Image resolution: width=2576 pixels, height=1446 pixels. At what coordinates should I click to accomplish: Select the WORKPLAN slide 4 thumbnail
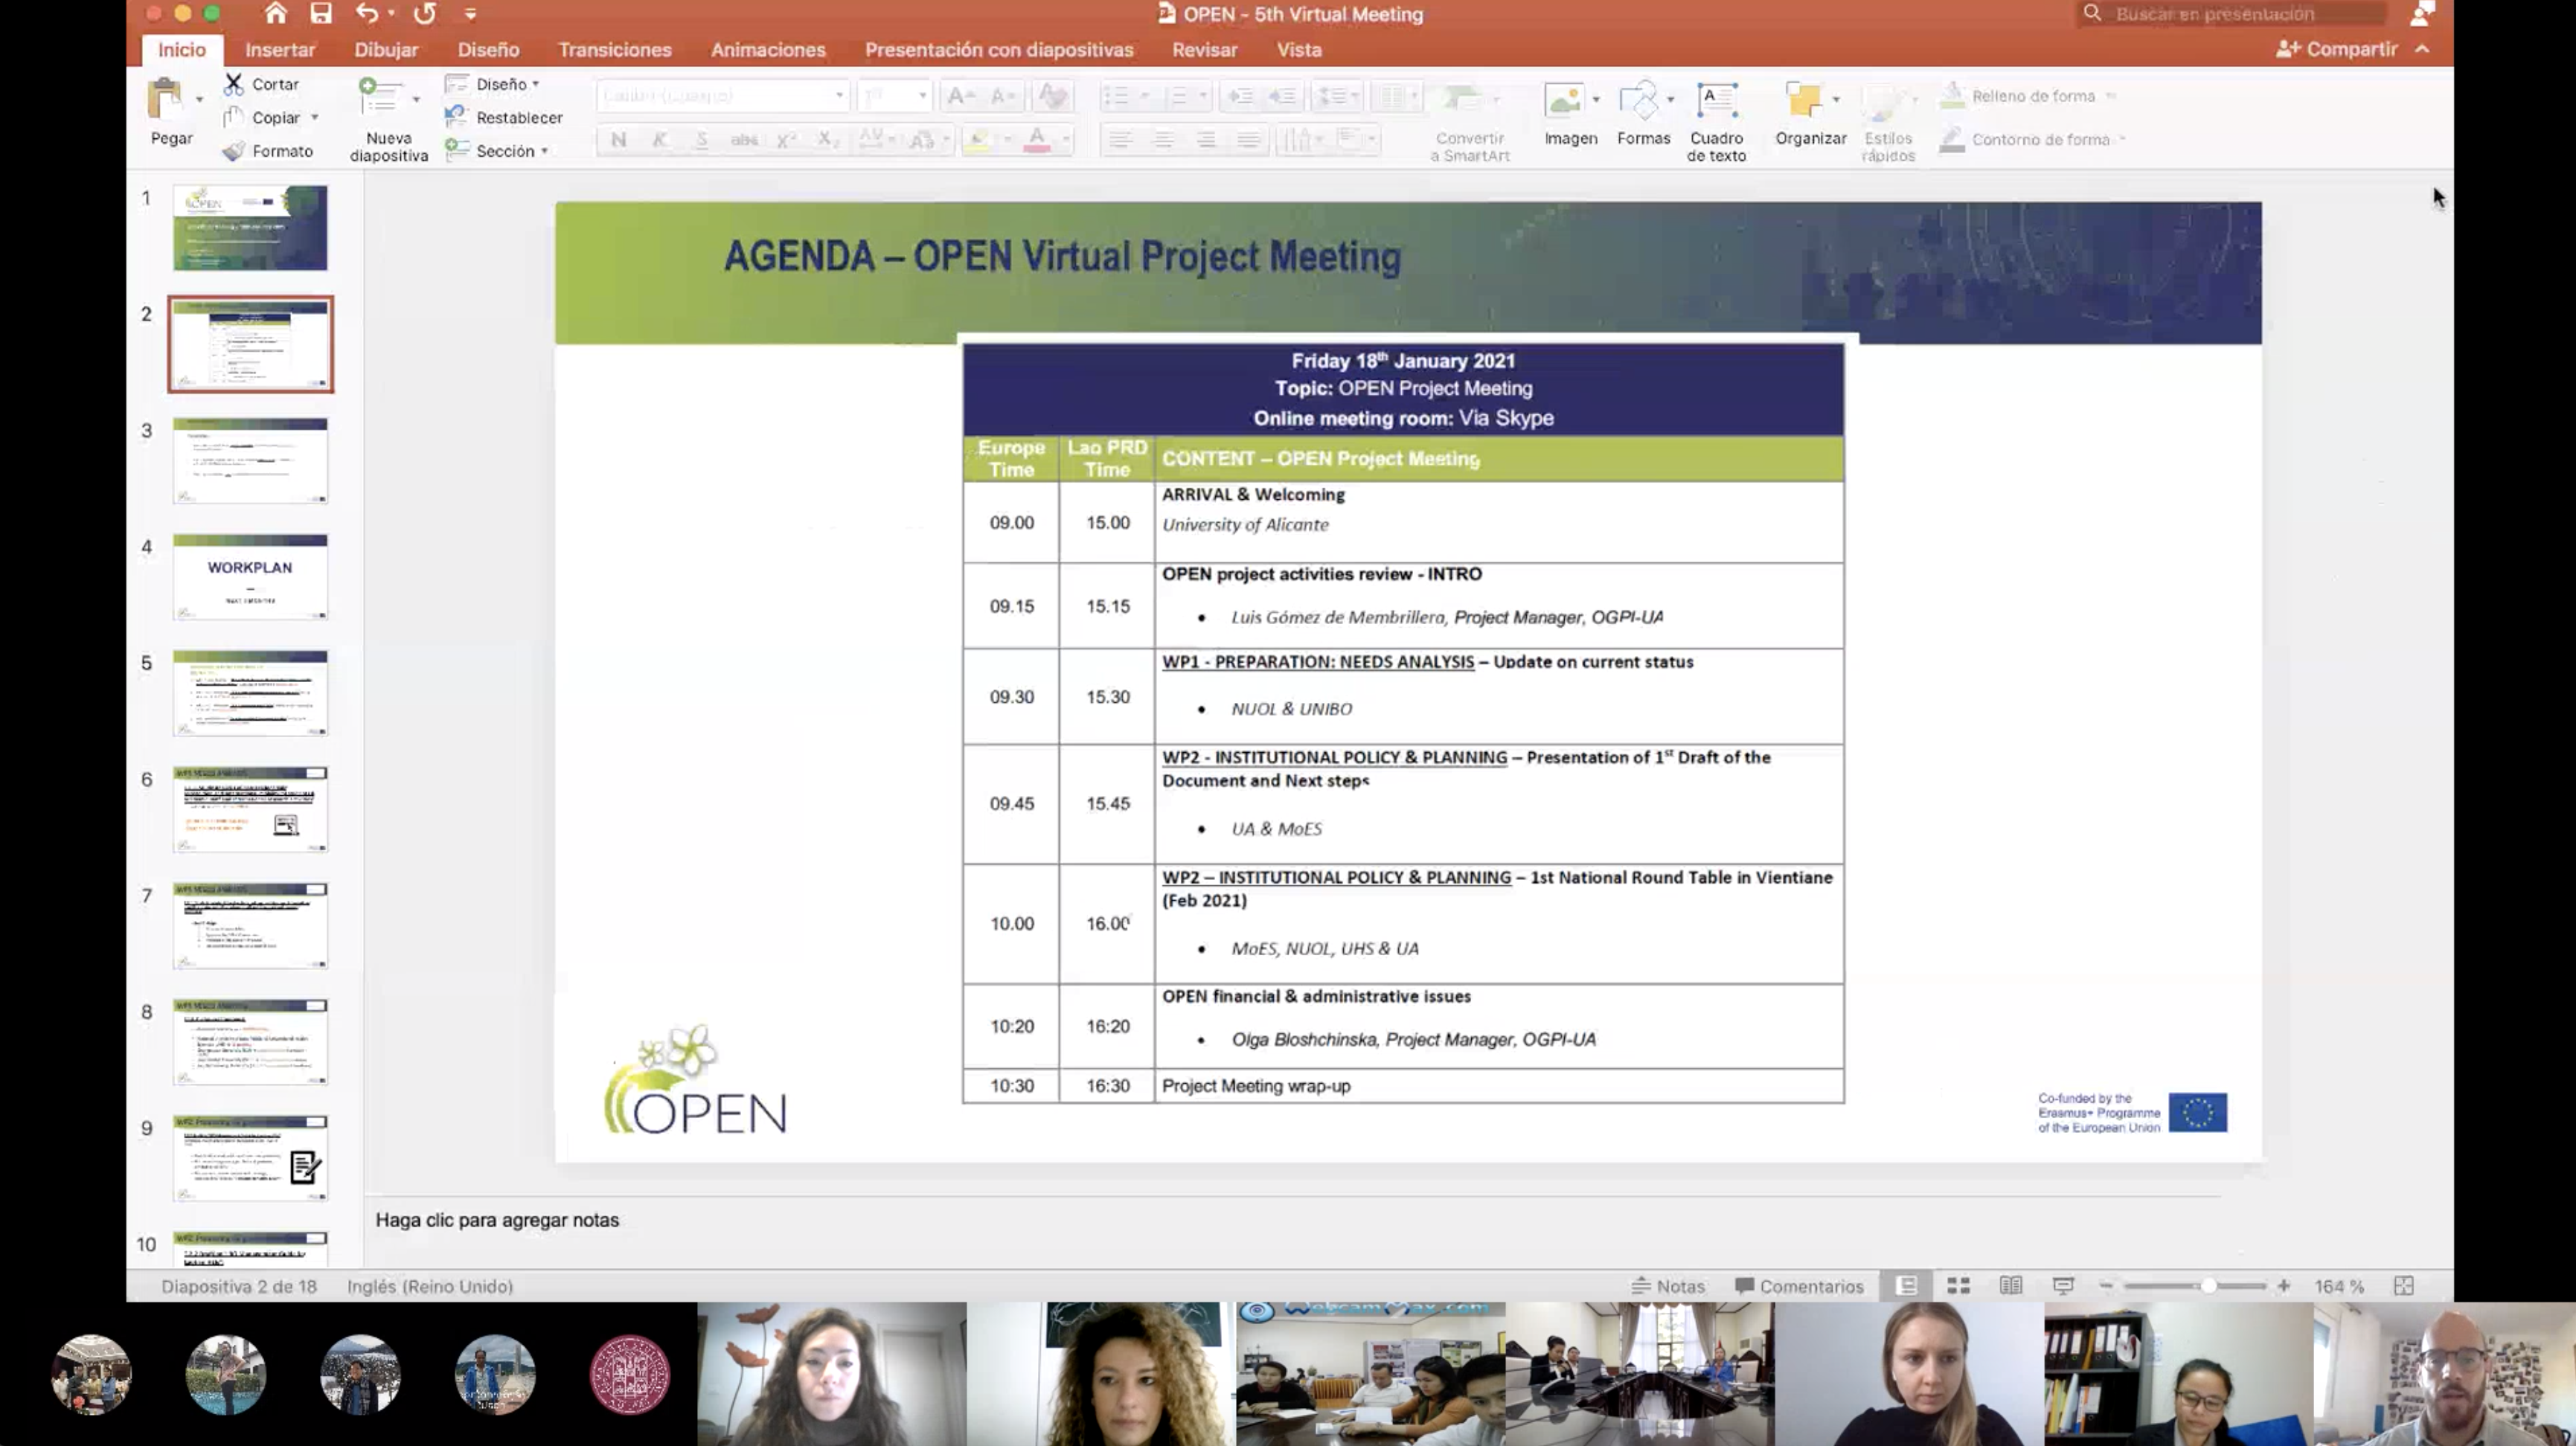(250, 576)
